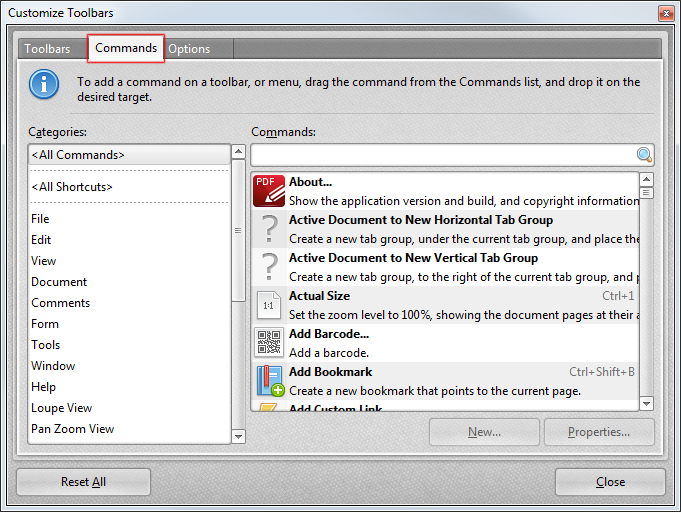Select the Tools category
This screenshot has width=681, height=512.
pyautogui.click(x=129, y=345)
